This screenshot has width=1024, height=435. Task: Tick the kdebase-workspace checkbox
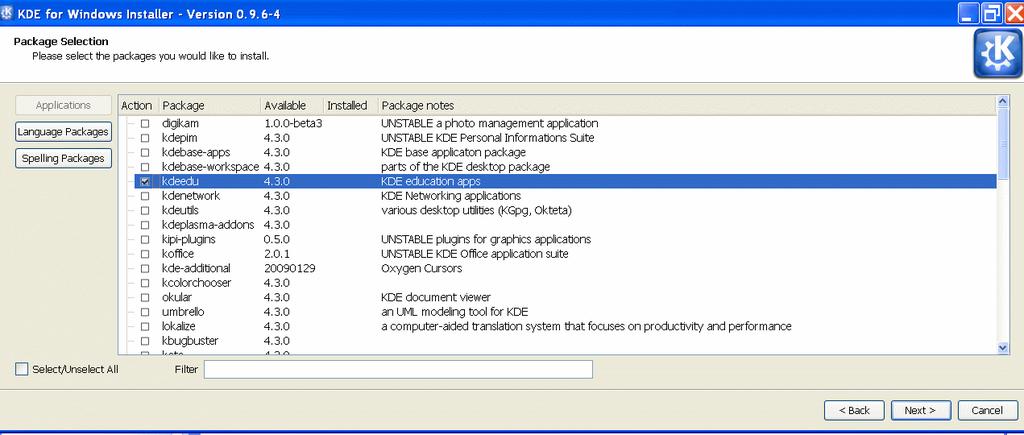145,167
